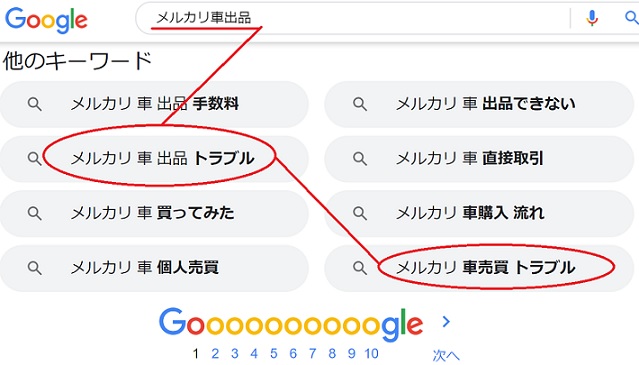Click magnifier icon beside 出品できない suggestion
This screenshot has height=365, width=639.
click(x=360, y=104)
